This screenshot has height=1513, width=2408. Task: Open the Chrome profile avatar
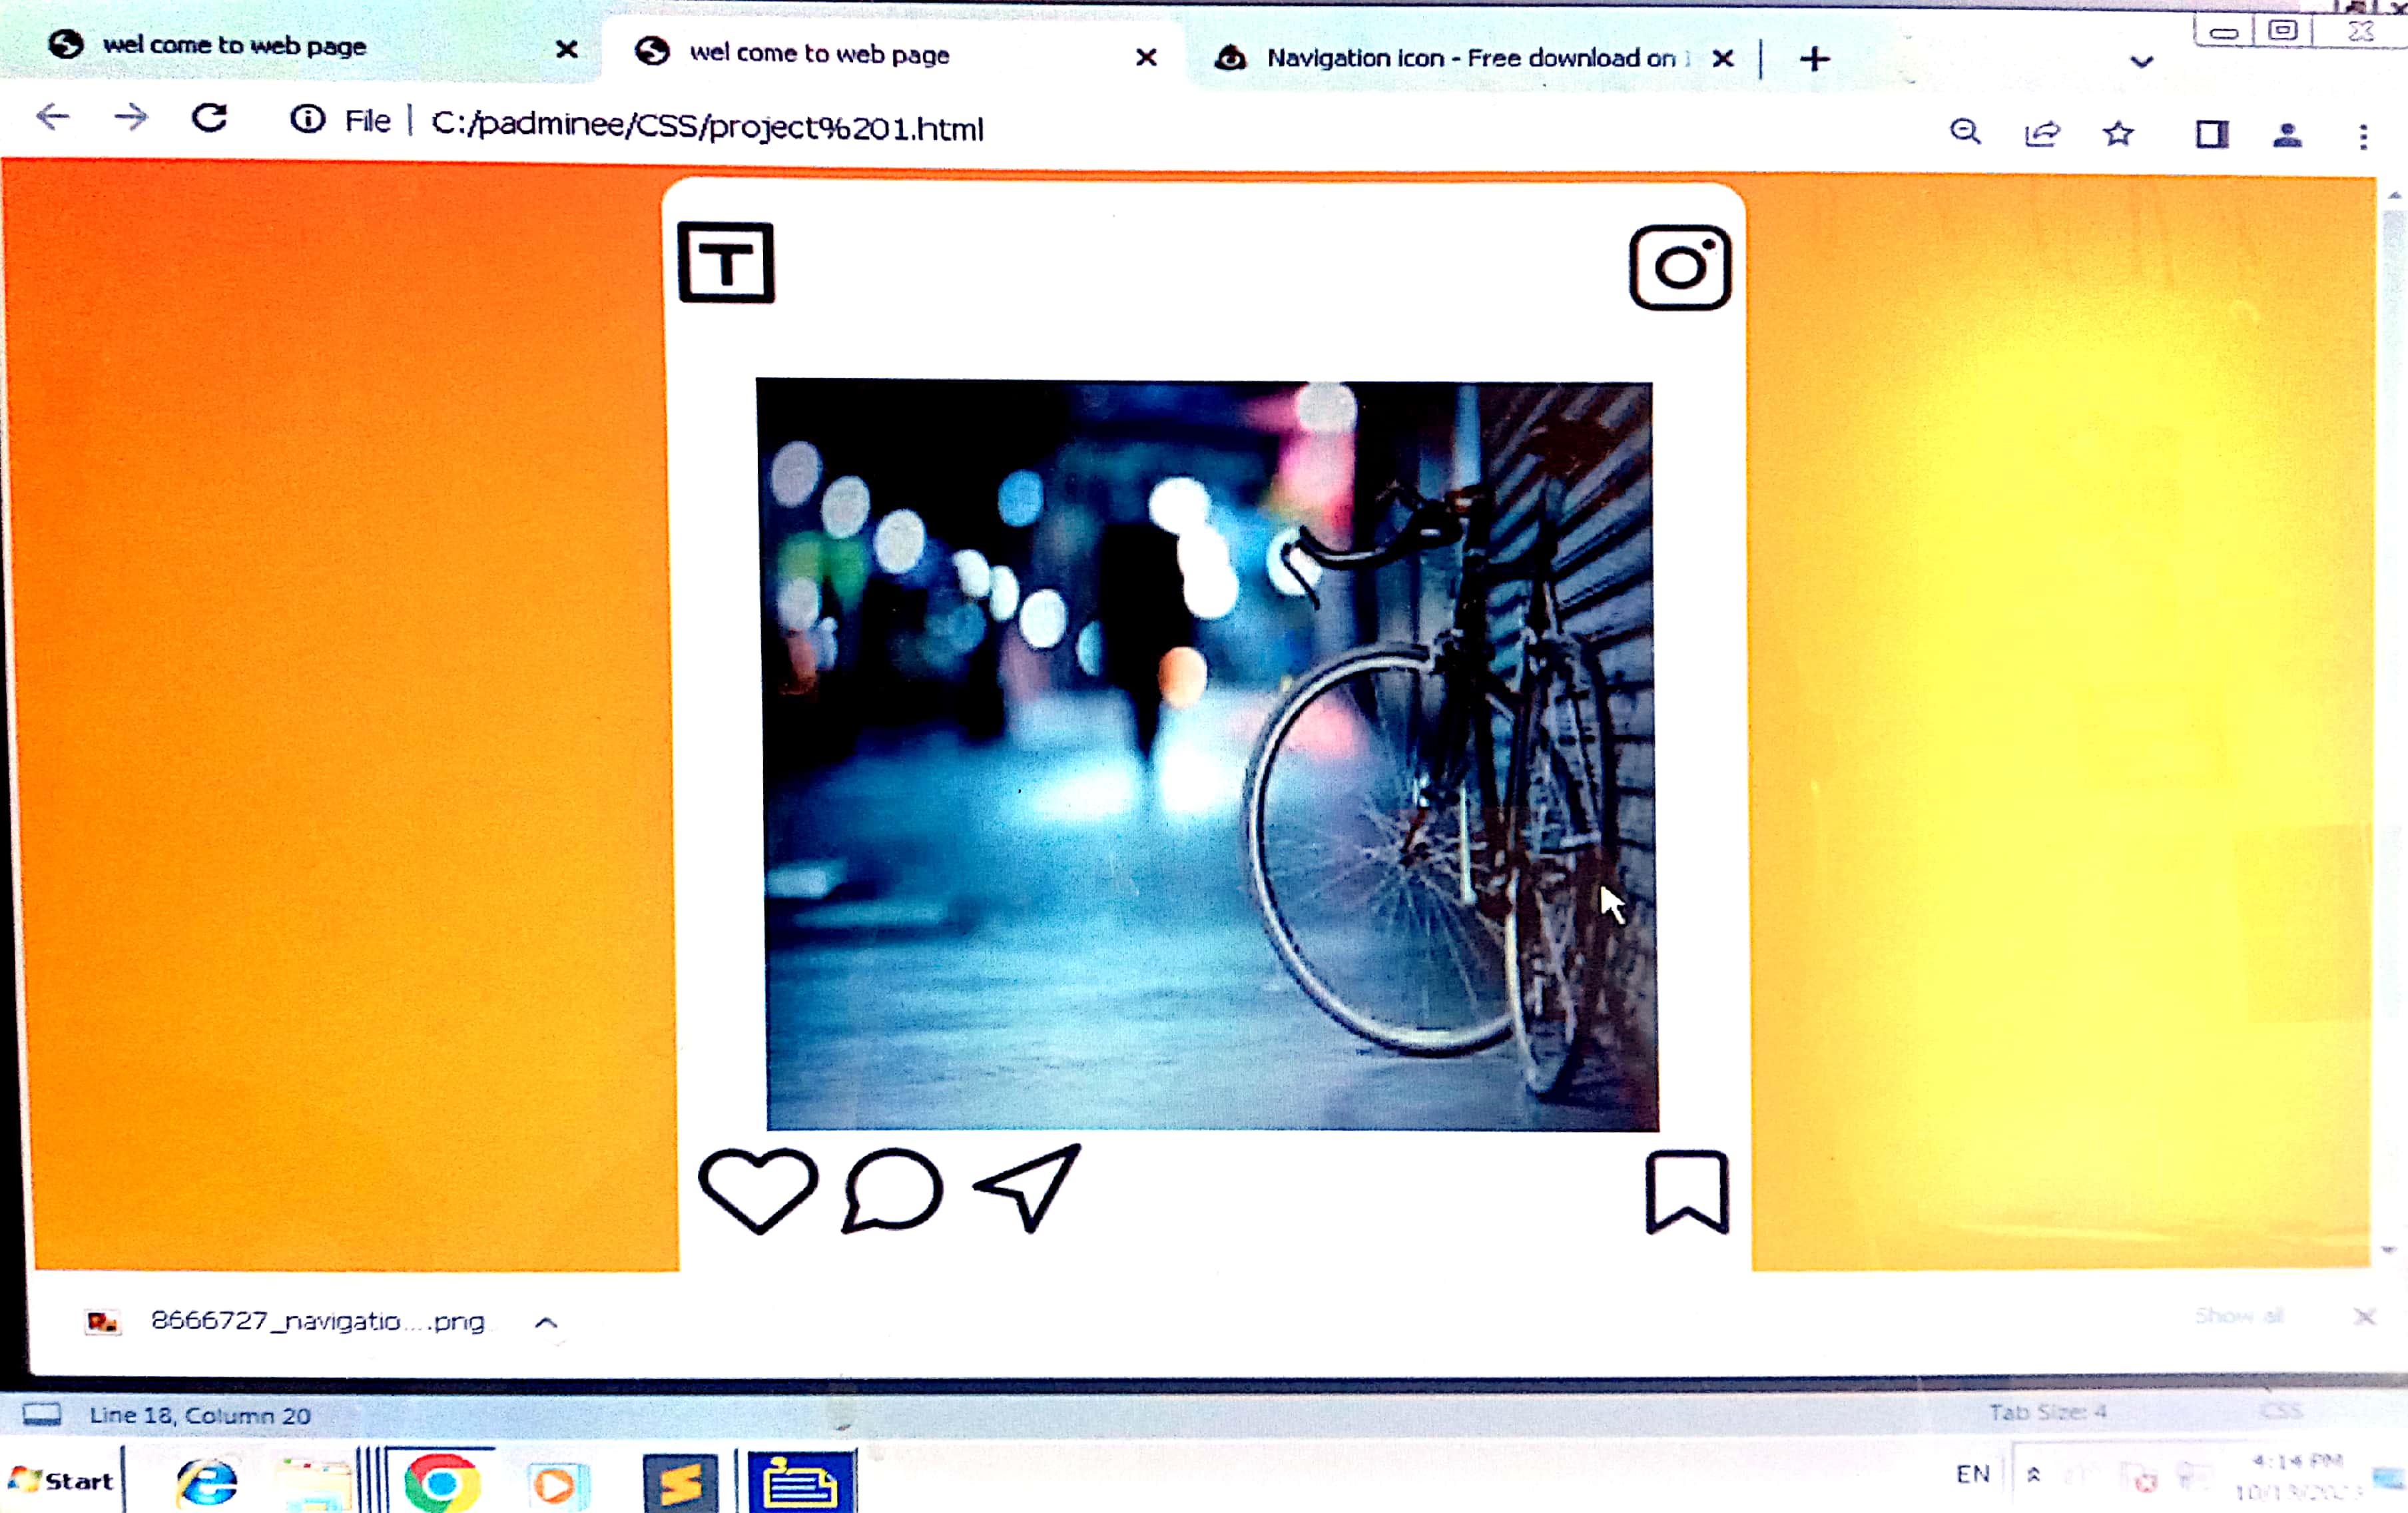coord(2287,134)
